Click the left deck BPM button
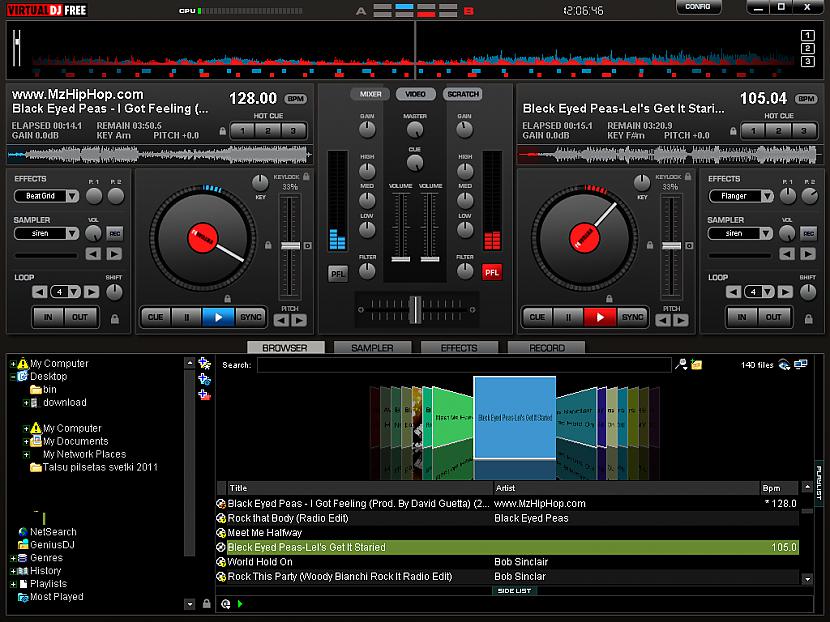The width and height of the screenshot is (830, 622). click(295, 99)
